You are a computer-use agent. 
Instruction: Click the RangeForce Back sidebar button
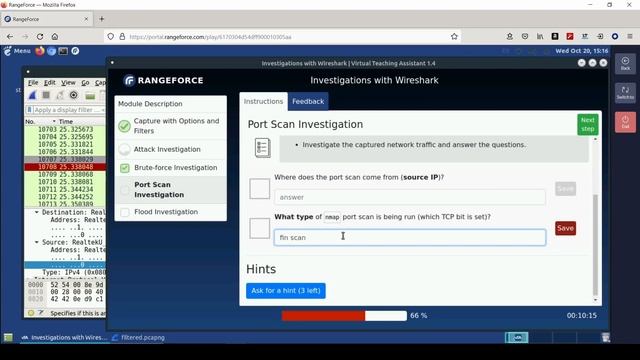pyautogui.click(x=625, y=64)
